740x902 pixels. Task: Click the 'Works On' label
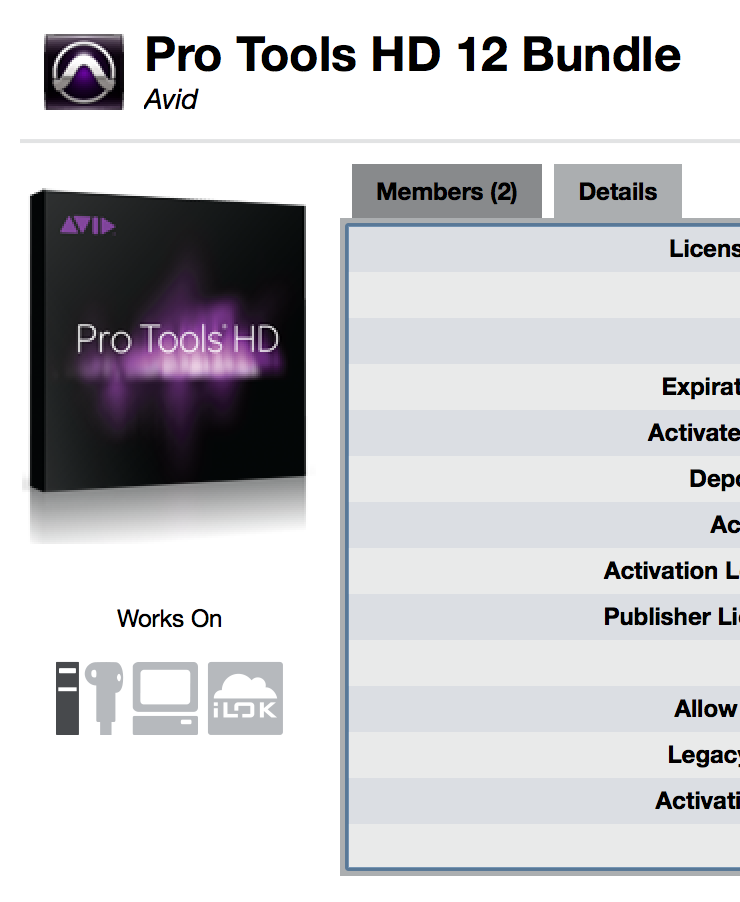click(x=169, y=619)
